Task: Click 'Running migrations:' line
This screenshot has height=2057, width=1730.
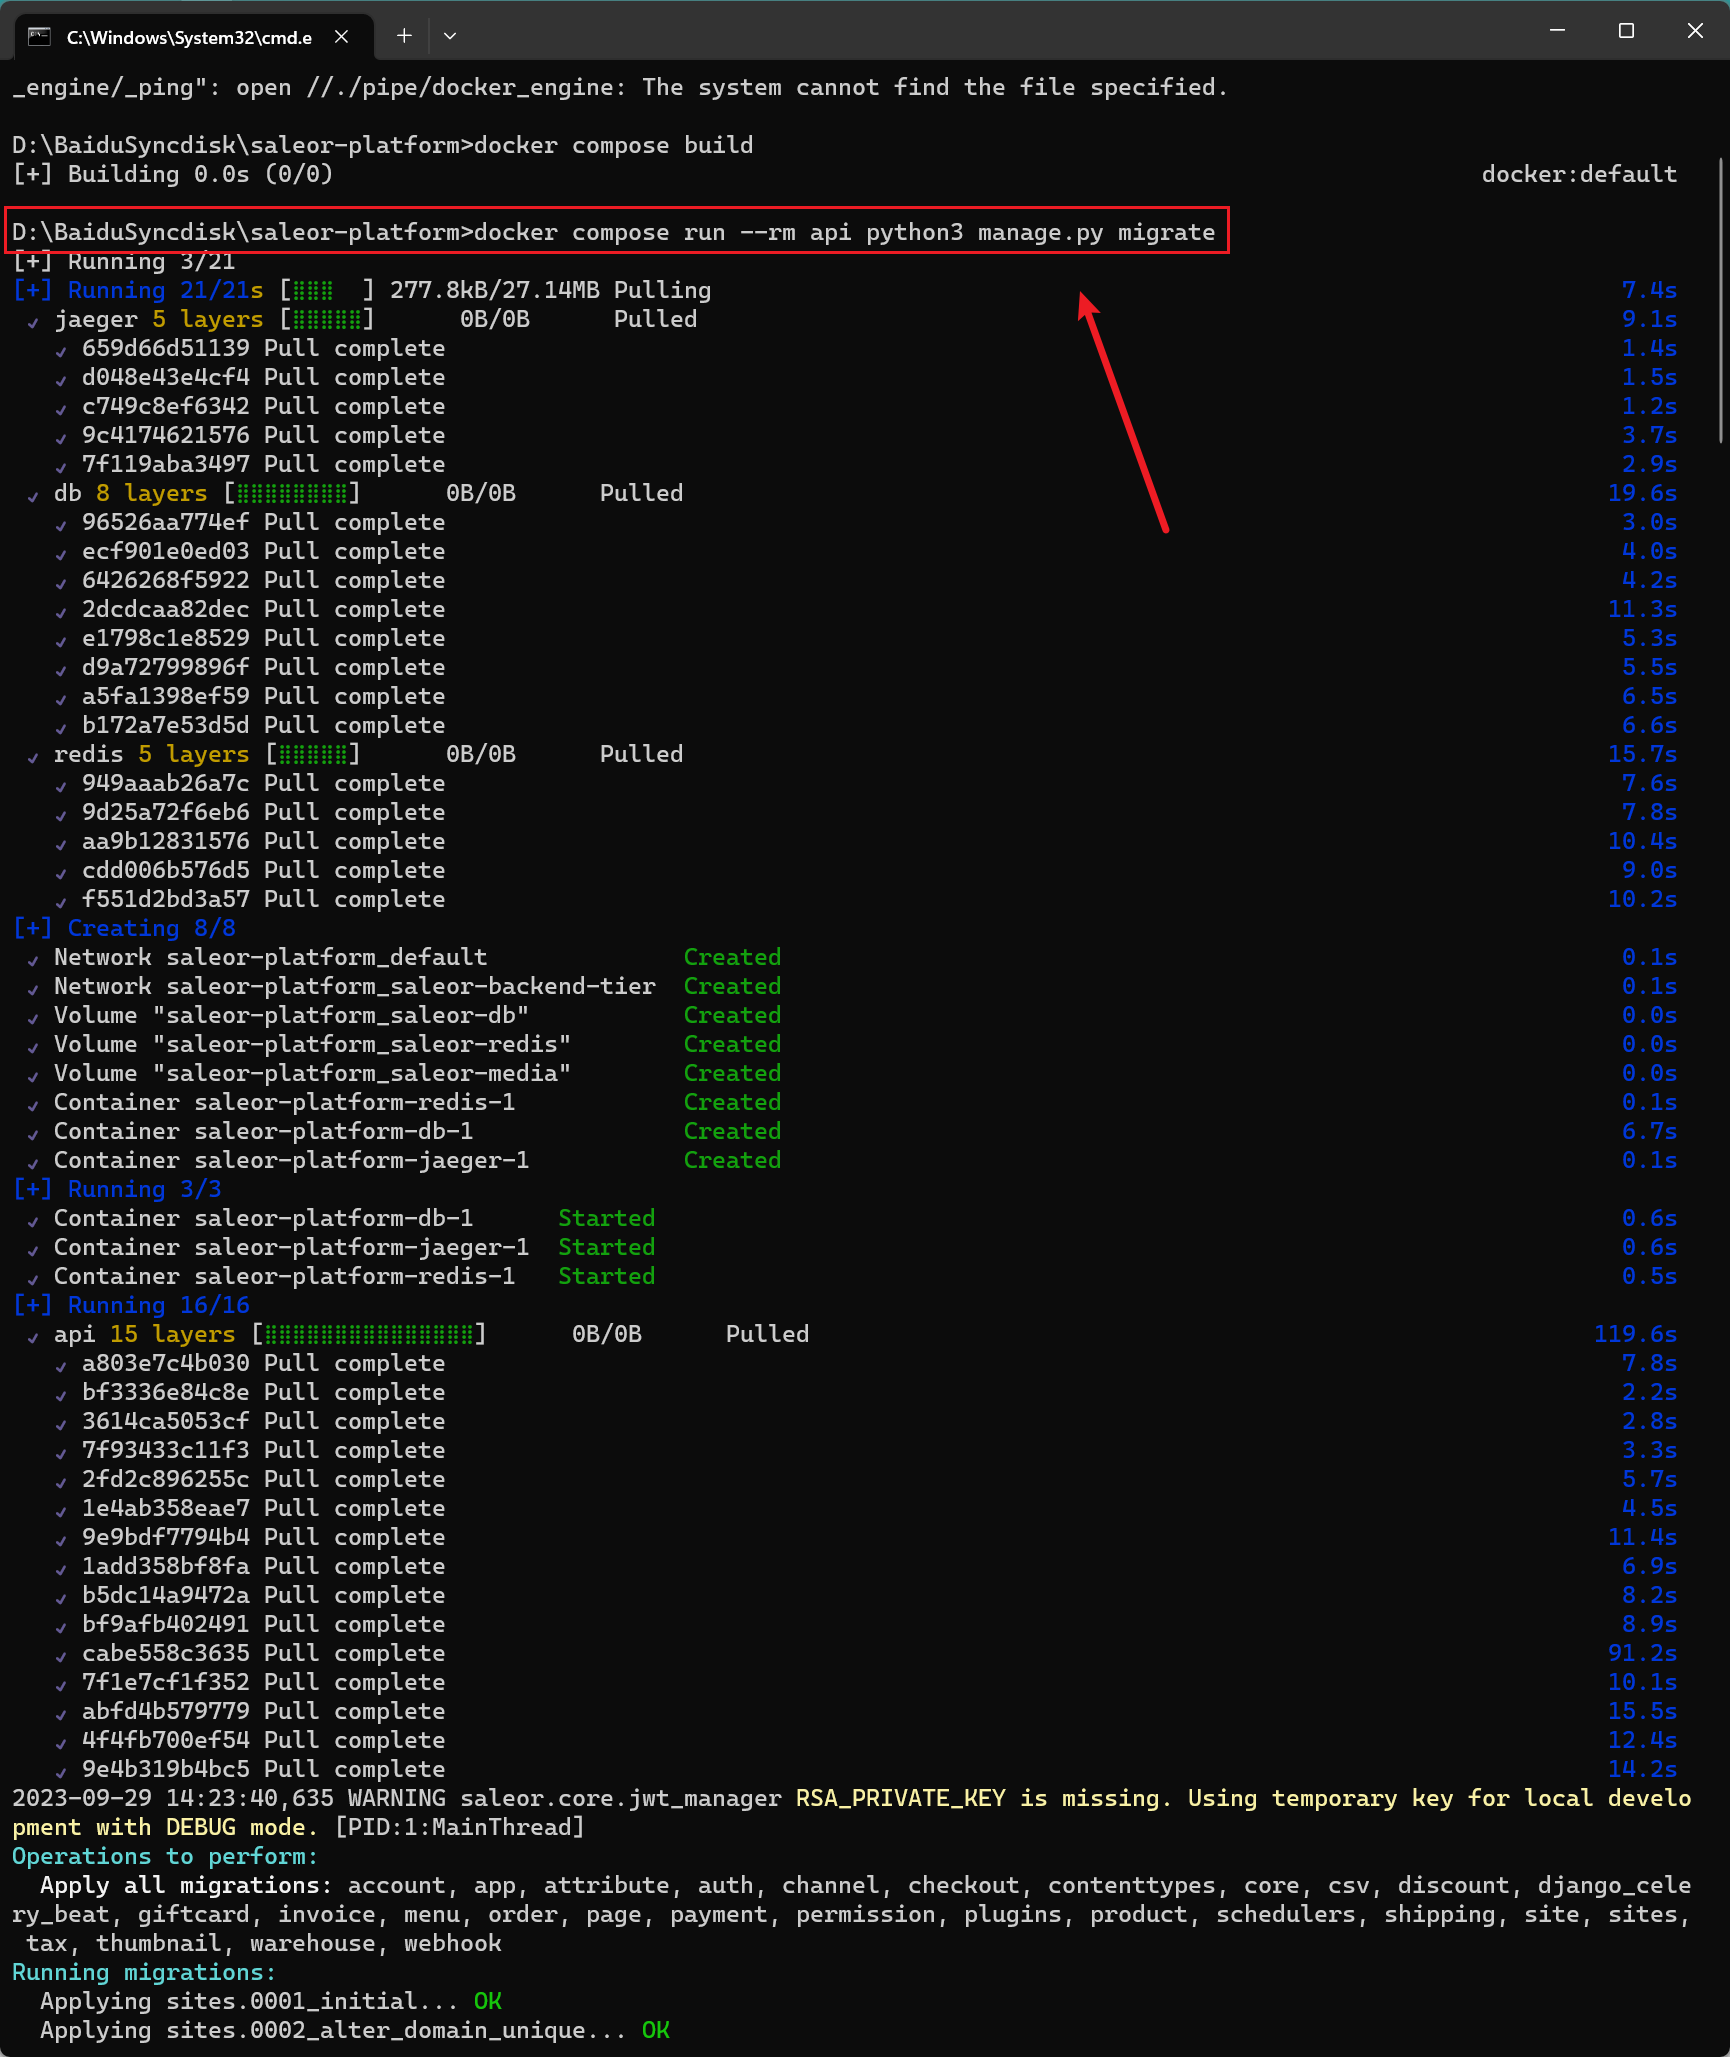Action: point(144,1972)
